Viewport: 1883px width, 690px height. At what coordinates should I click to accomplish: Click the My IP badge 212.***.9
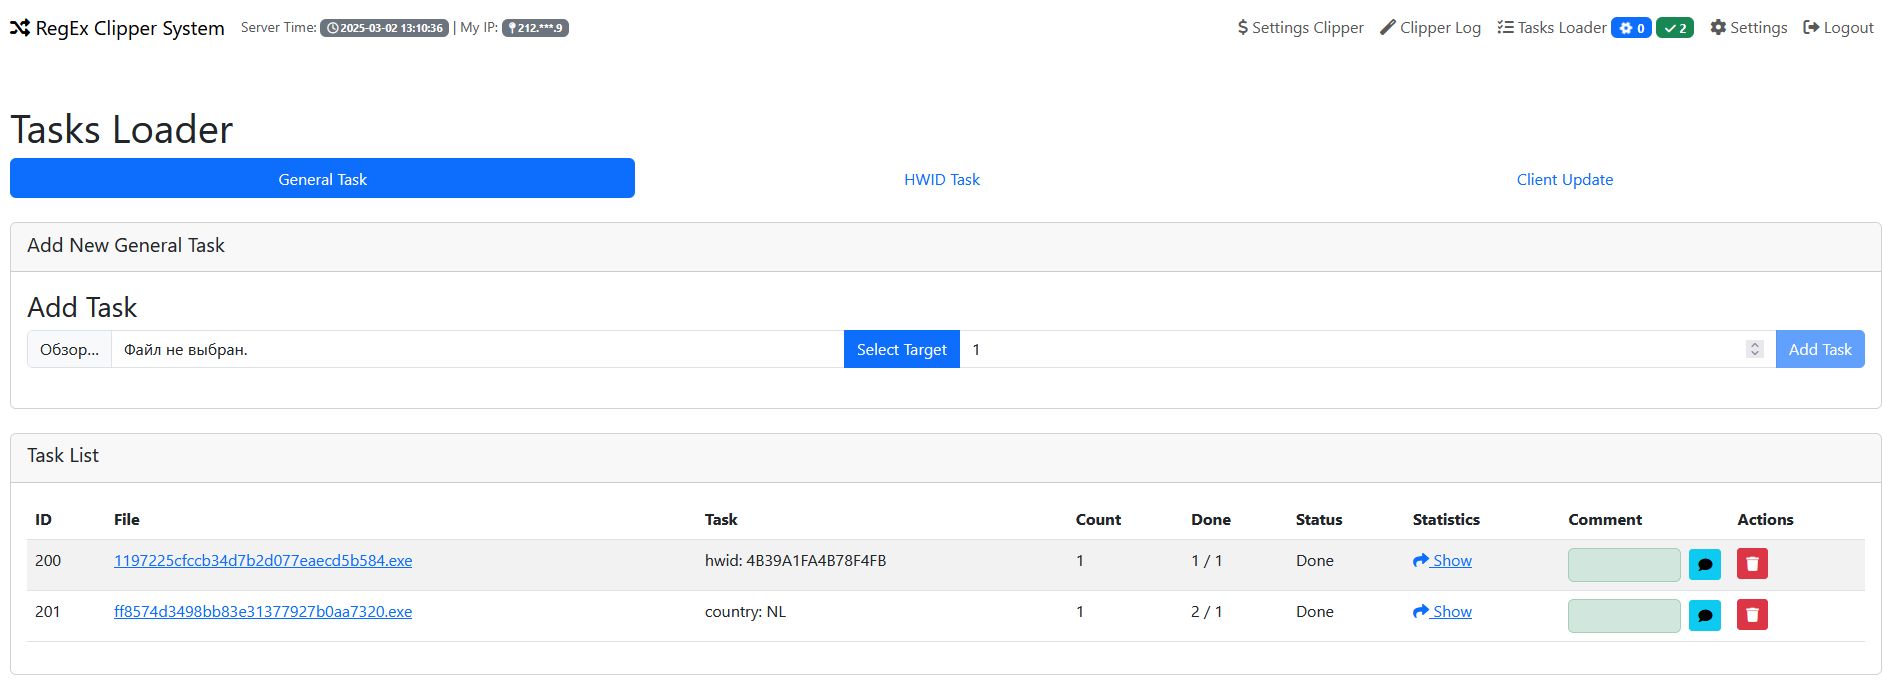coord(535,28)
